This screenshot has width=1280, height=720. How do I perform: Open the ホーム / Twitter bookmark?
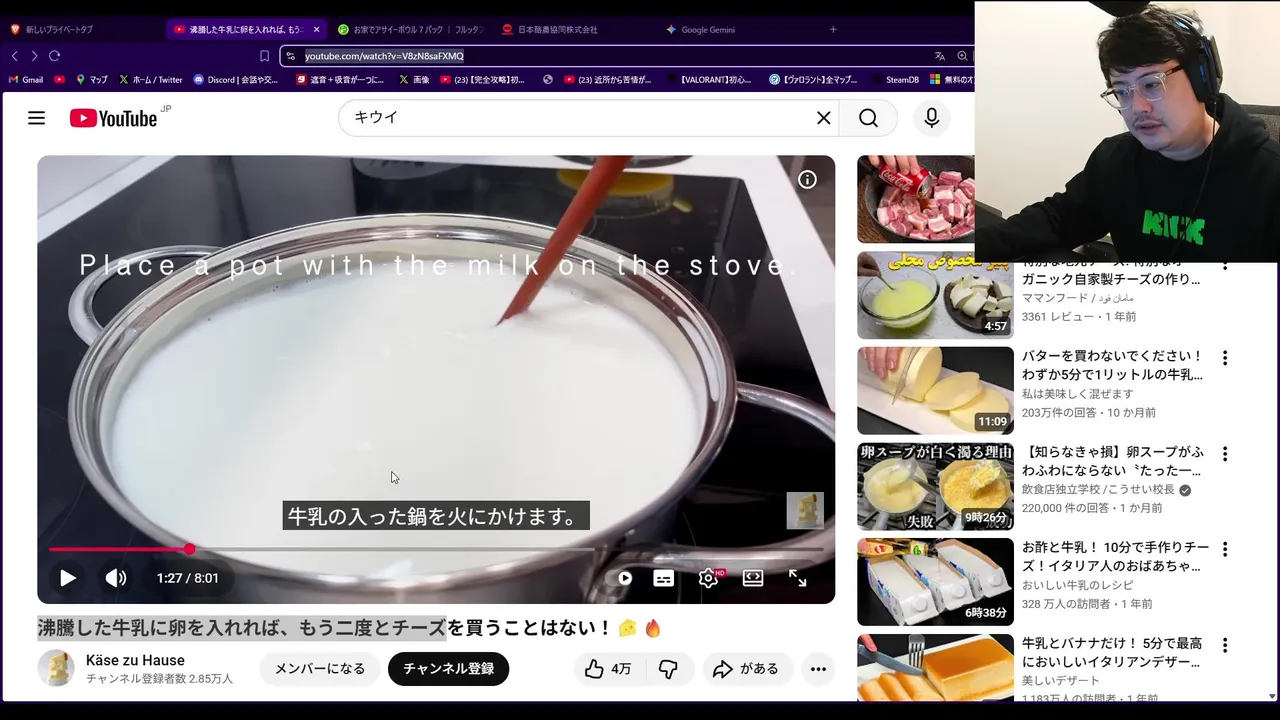(x=150, y=79)
